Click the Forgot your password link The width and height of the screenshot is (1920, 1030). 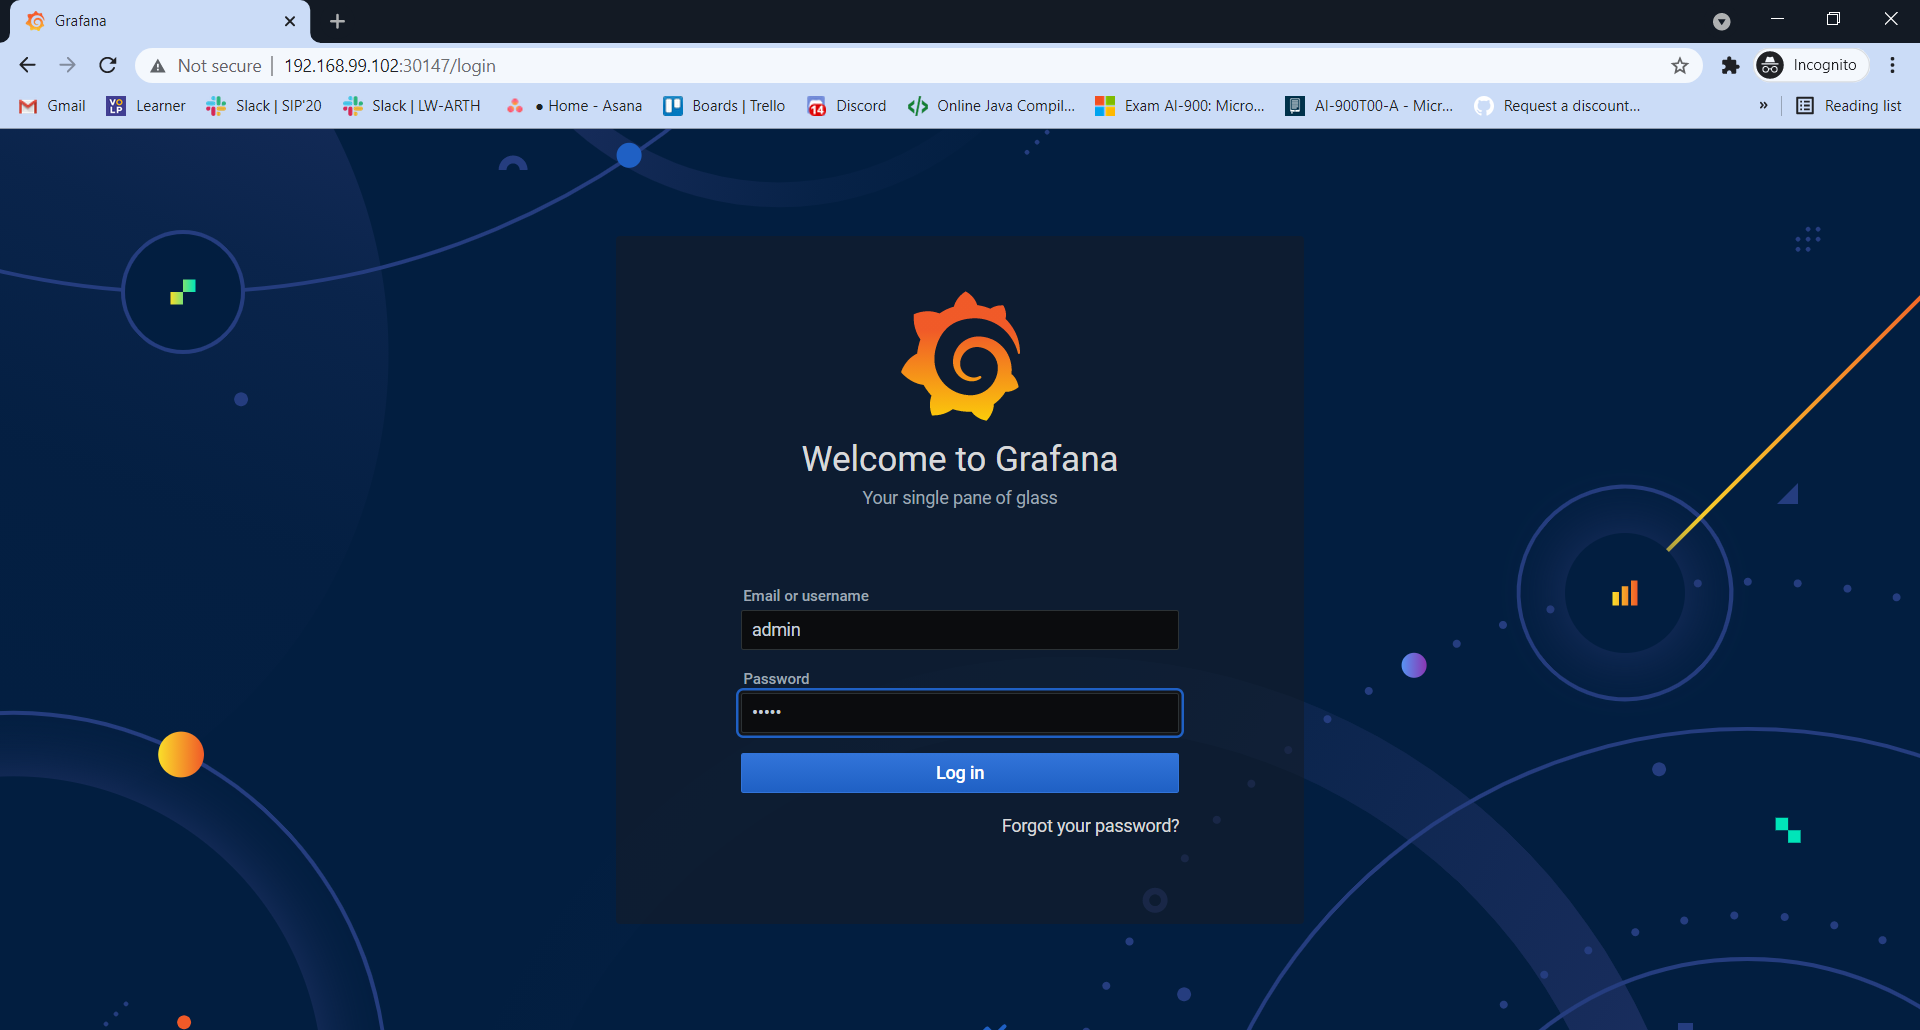(x=1089, y=826)
